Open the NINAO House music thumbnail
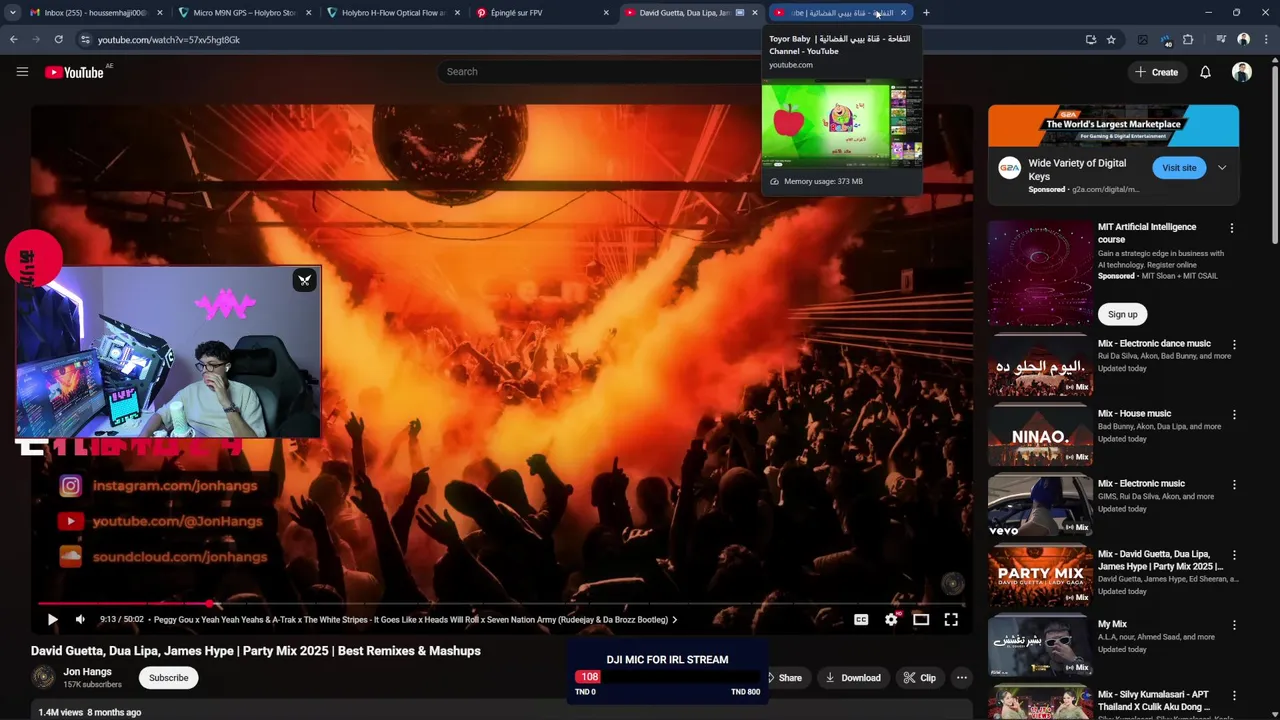This screenshot has height=720, width=1280. pos(1040,436)
